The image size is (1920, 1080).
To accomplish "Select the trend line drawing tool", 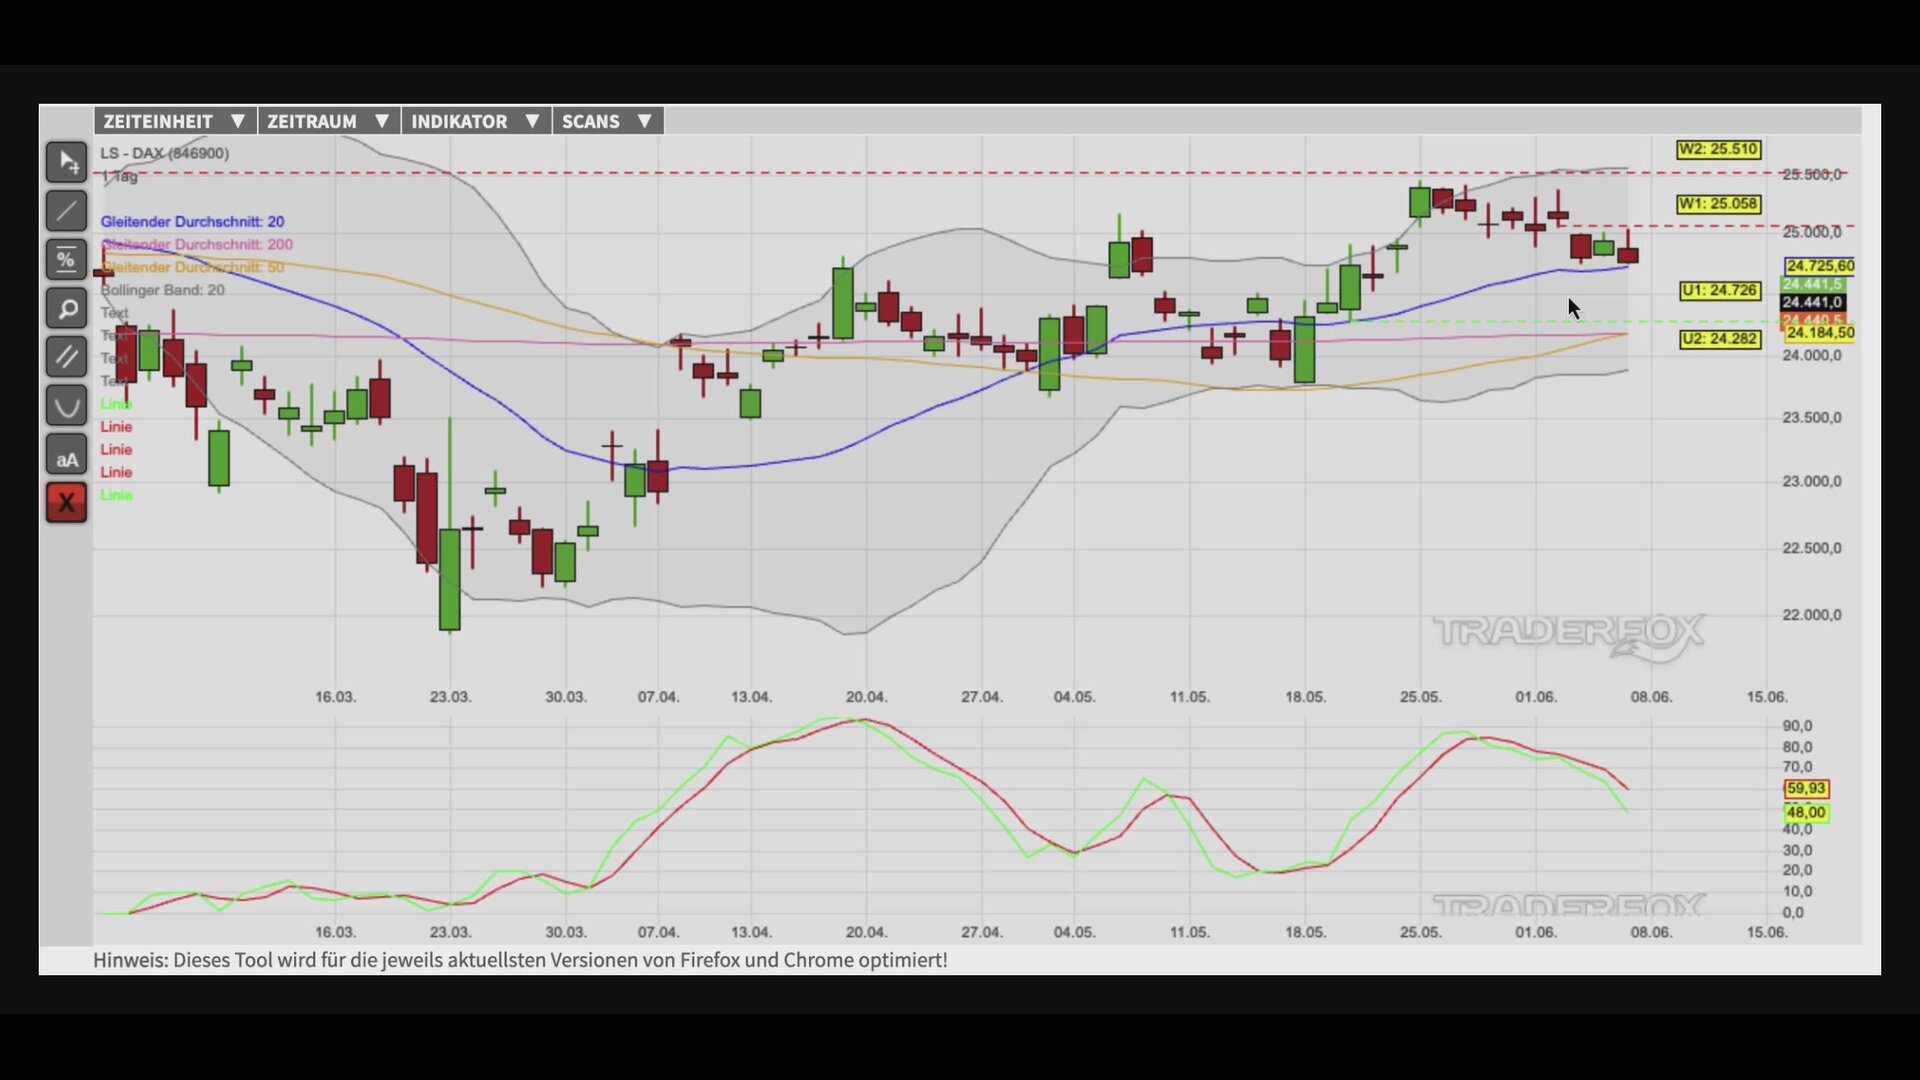I will 66,211.
